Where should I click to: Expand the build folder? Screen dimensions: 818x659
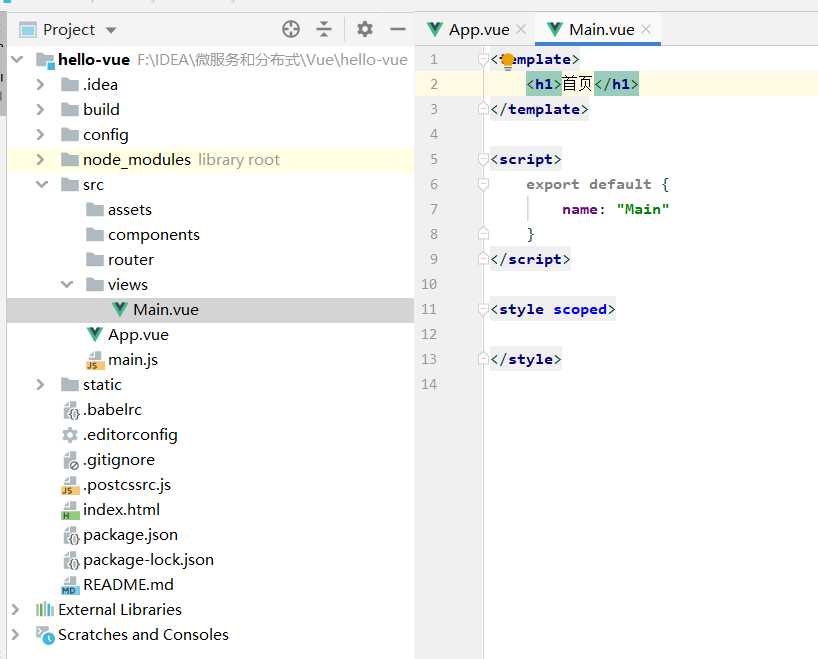point(40,110)
